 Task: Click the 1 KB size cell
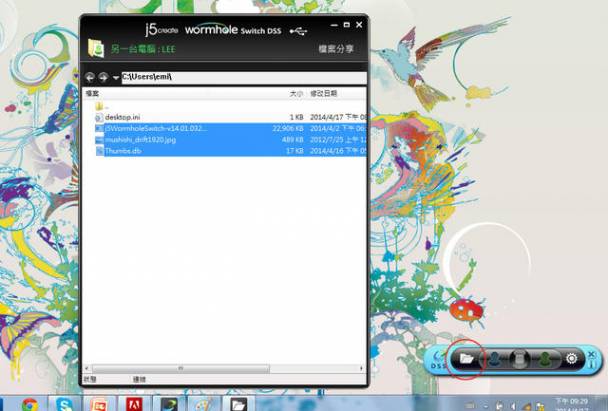click(297, 117)
